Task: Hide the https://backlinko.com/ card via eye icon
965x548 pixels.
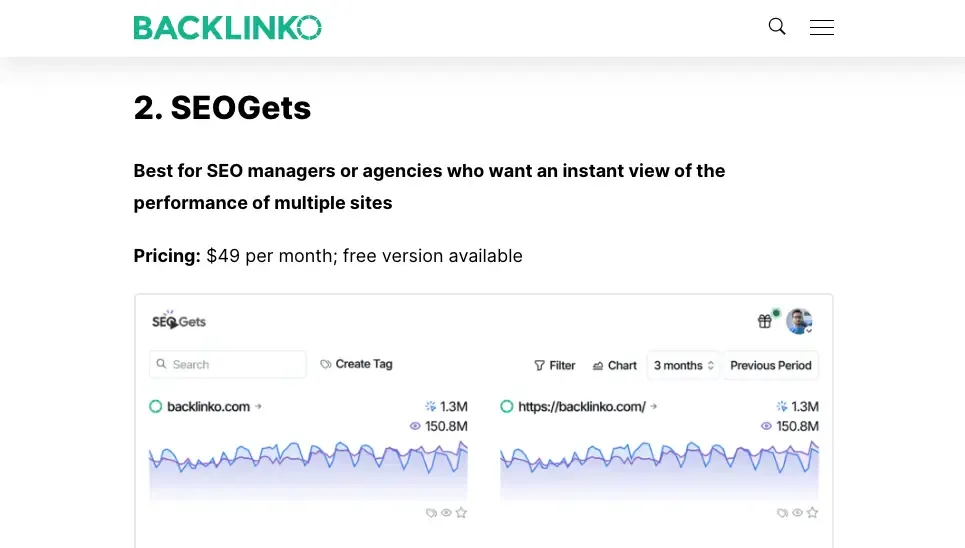Action: pos(798,513)
